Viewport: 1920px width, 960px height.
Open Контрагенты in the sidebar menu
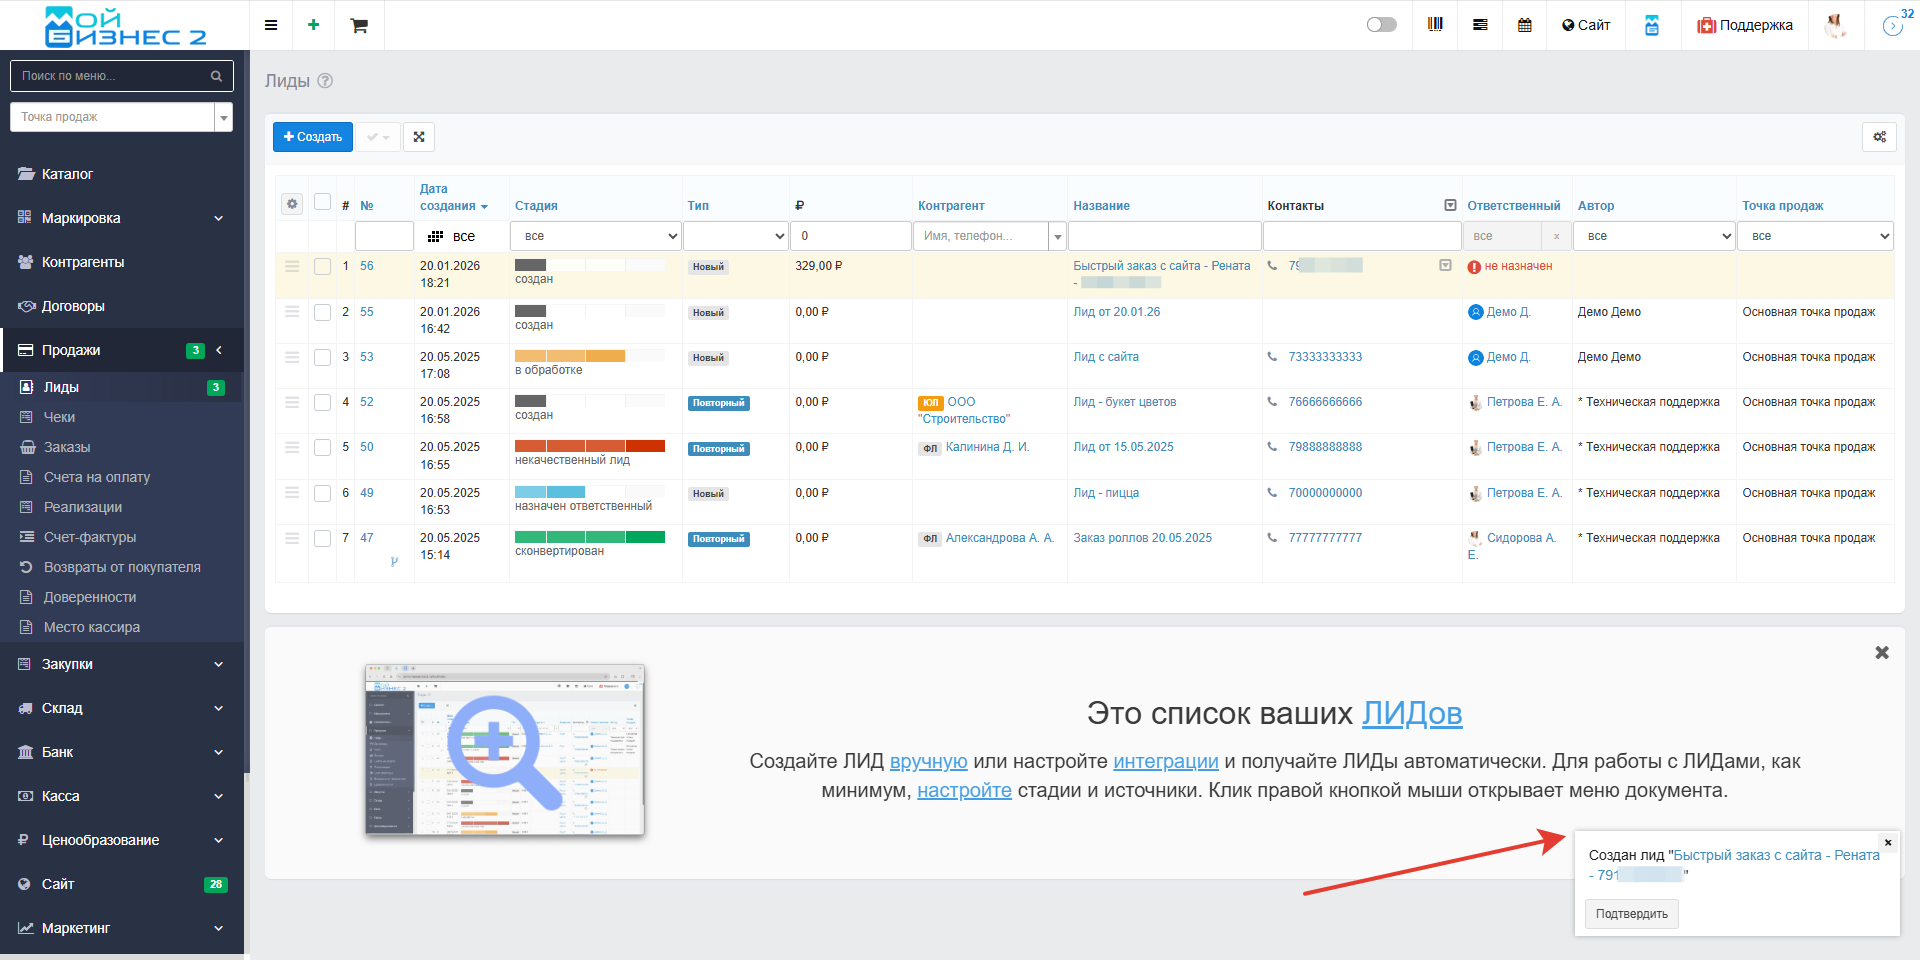[x=83, y=262]
